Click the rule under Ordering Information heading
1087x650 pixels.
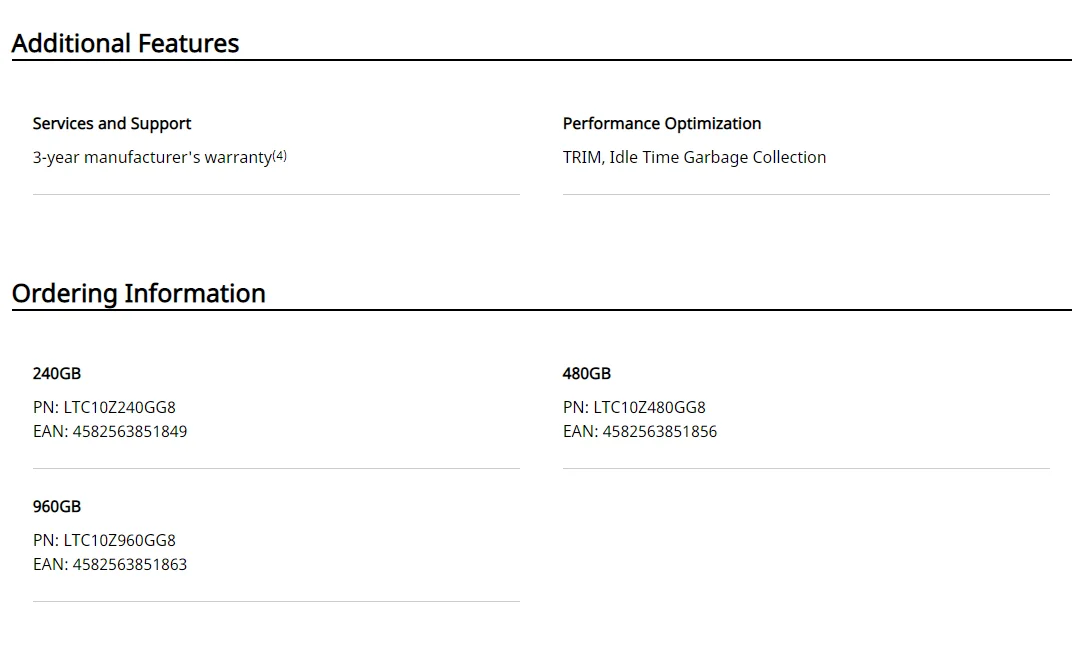click(541, 310)
